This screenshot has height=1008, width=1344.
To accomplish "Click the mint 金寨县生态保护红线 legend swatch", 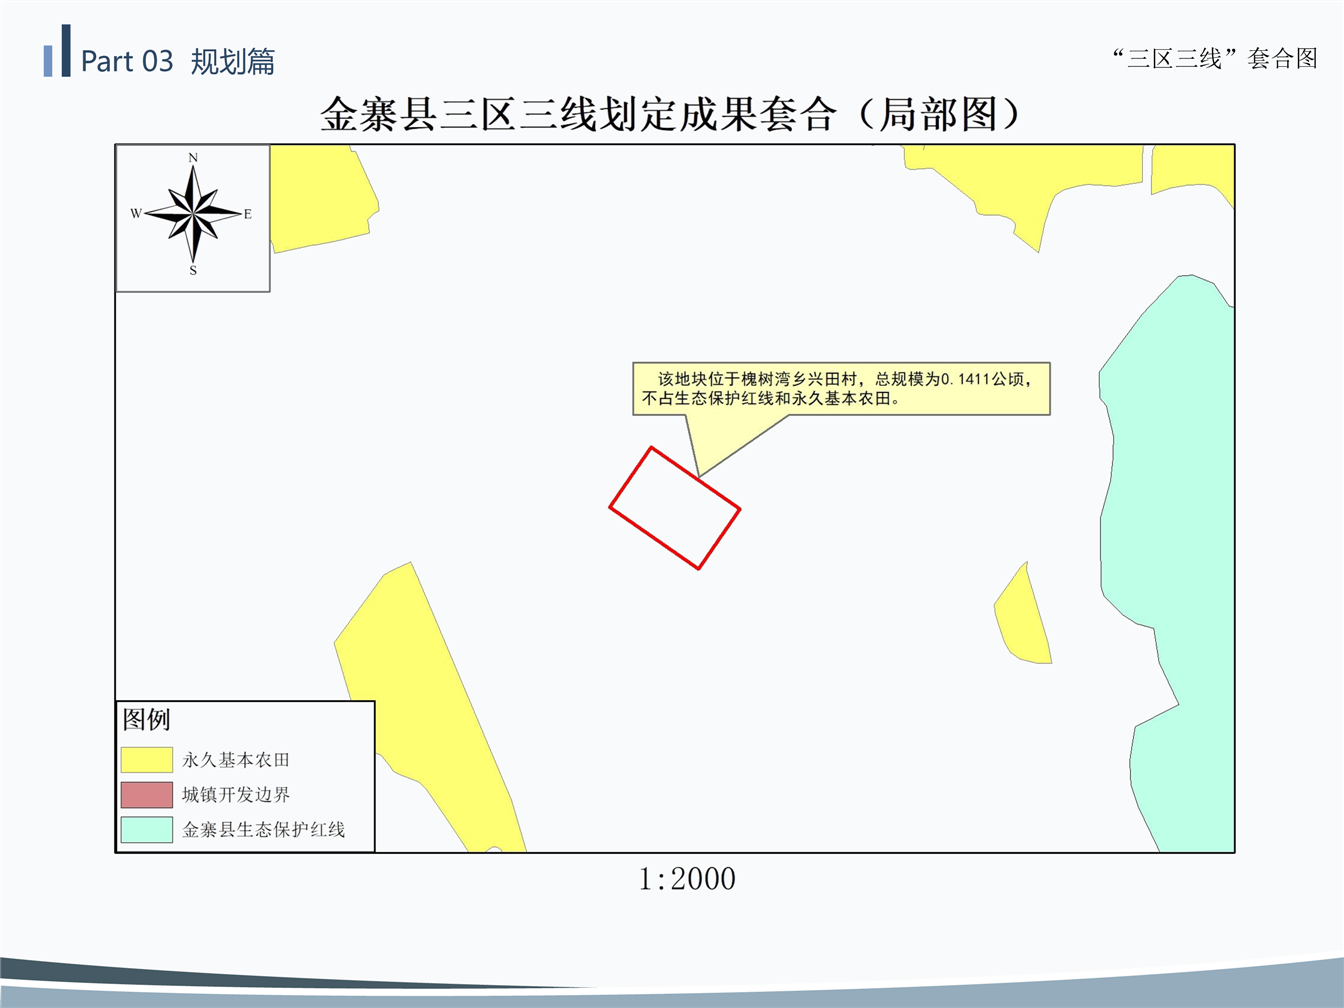I will coord(147,830).
